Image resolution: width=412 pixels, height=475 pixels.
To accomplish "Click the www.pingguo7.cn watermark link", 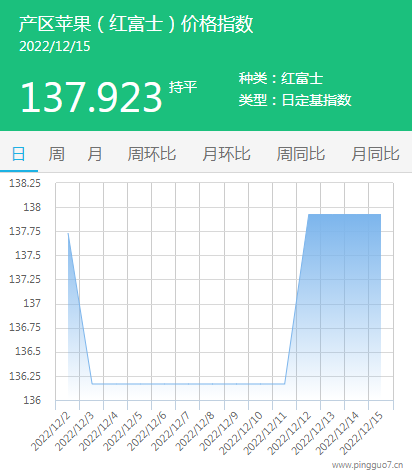I will [x=367, y=465].
